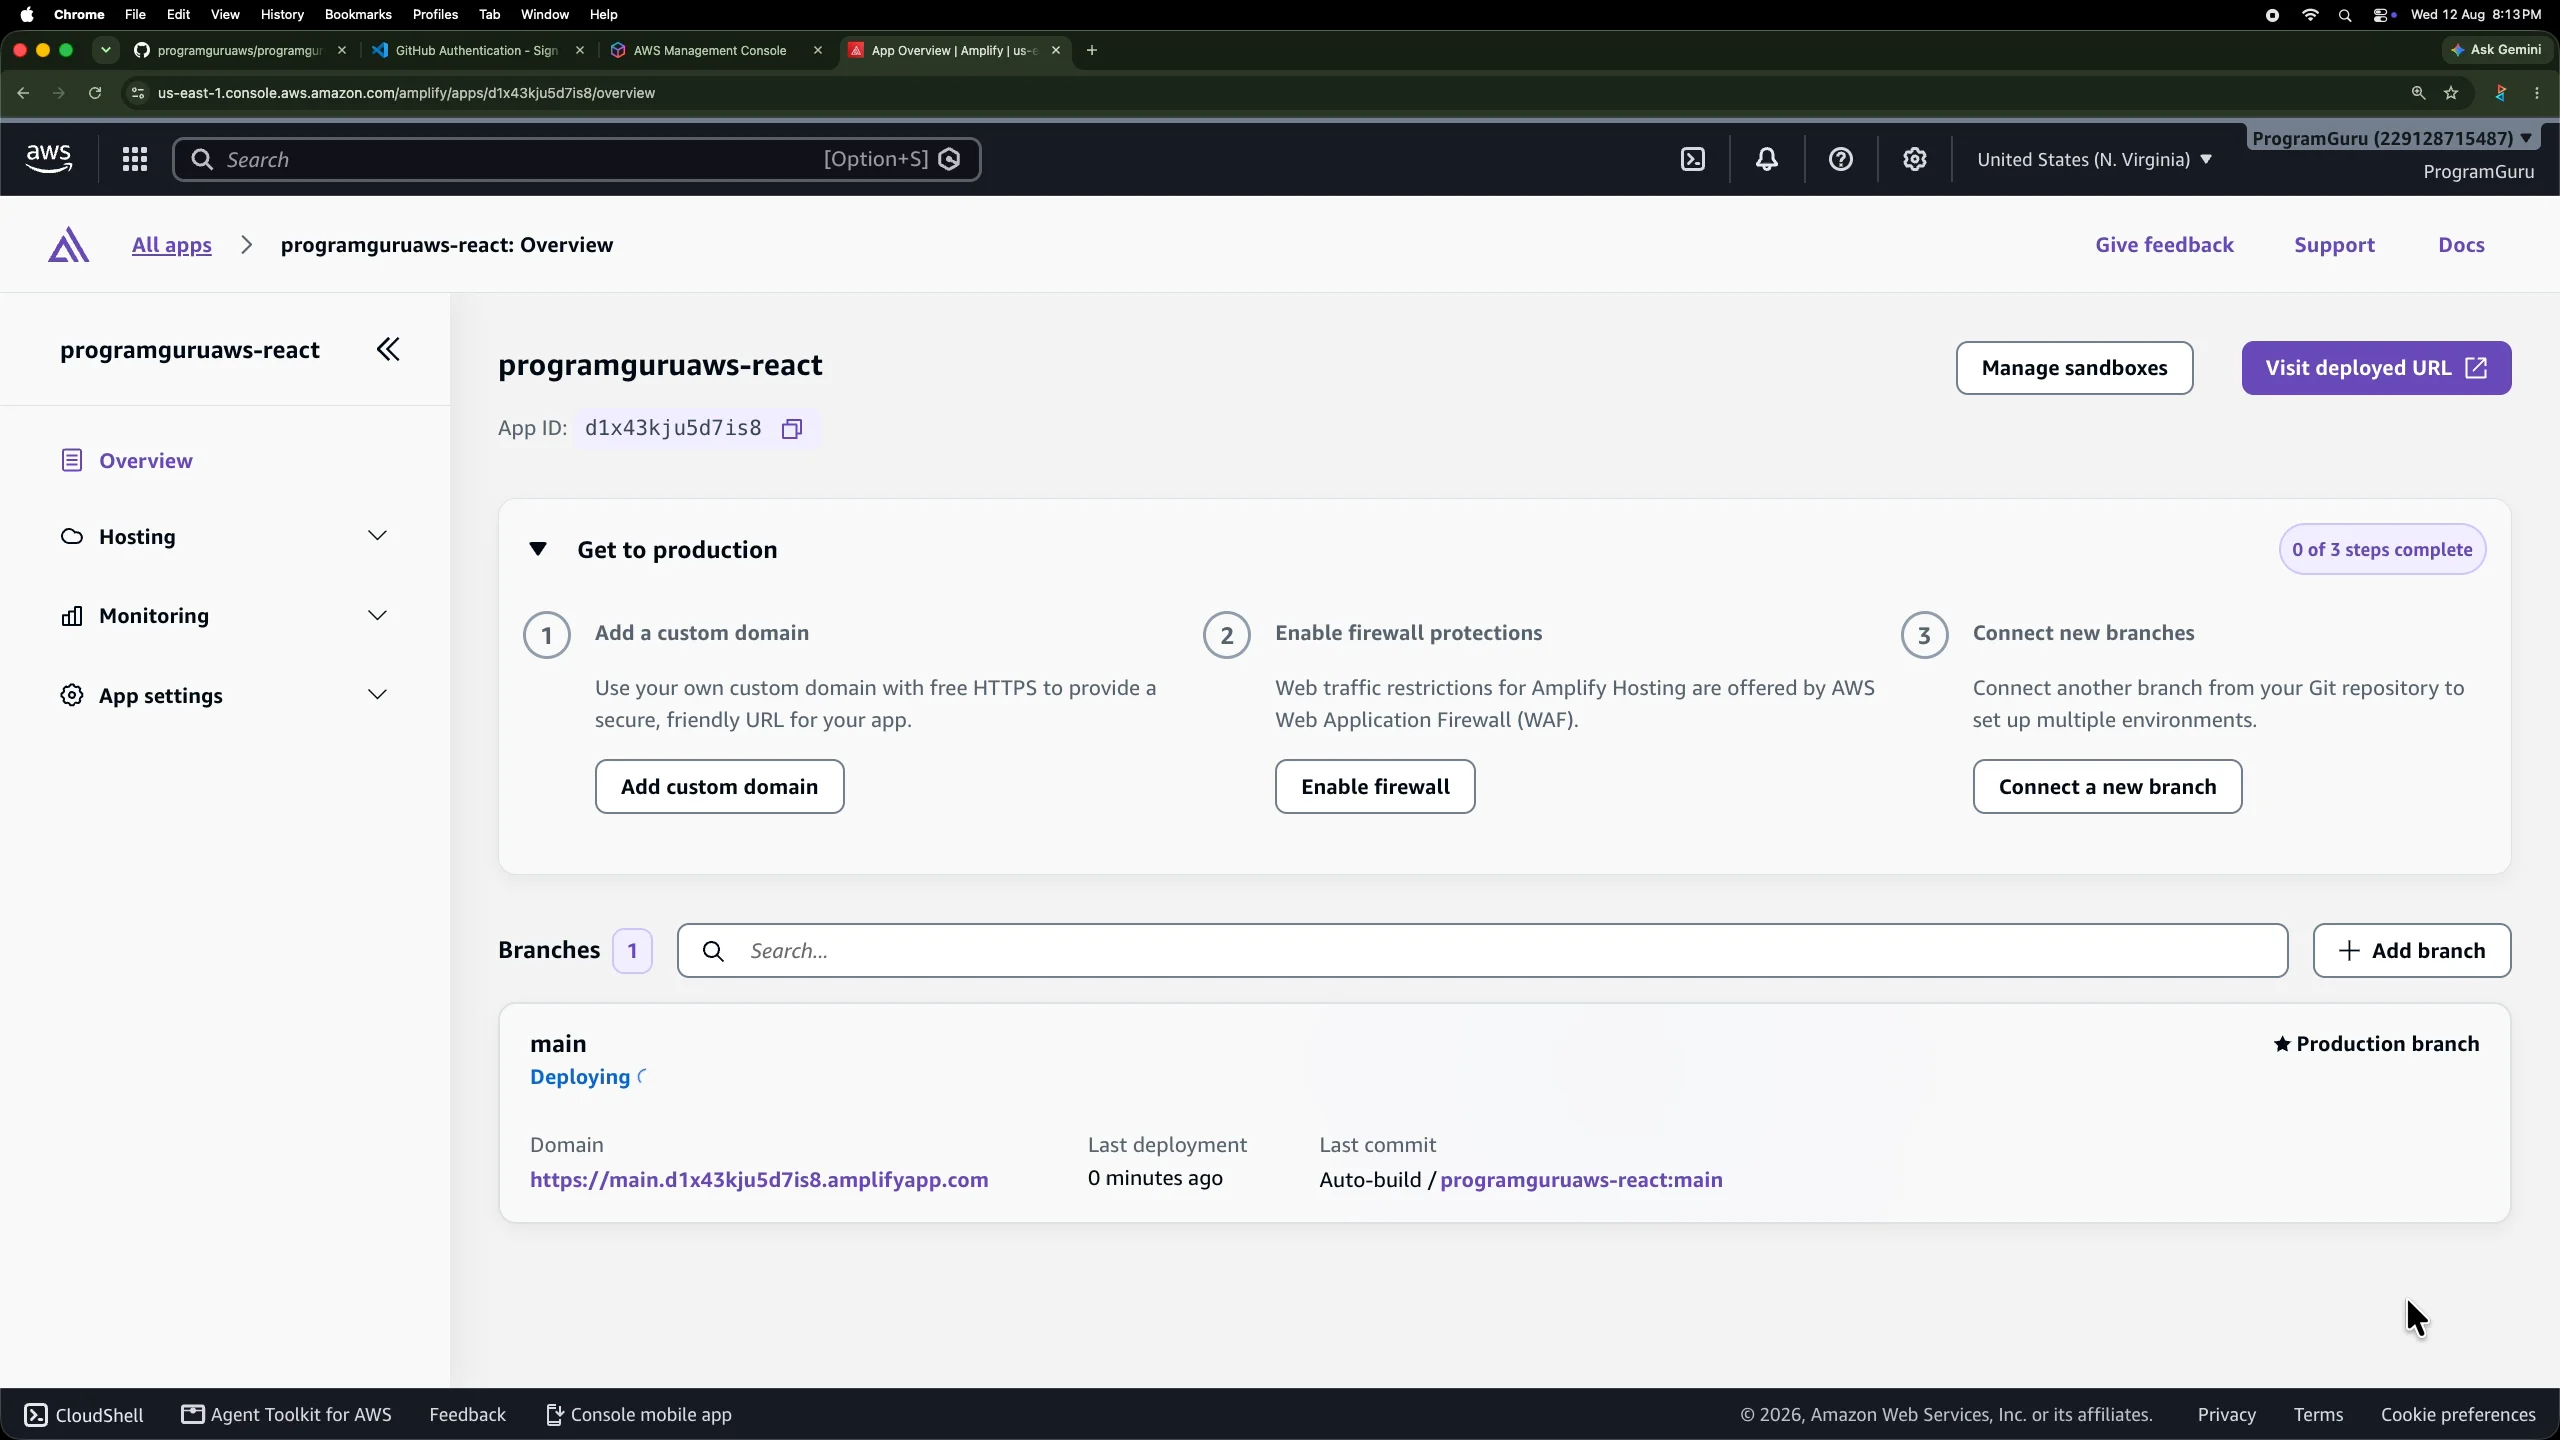Click the Amplify logo icon

click(68, 245)
